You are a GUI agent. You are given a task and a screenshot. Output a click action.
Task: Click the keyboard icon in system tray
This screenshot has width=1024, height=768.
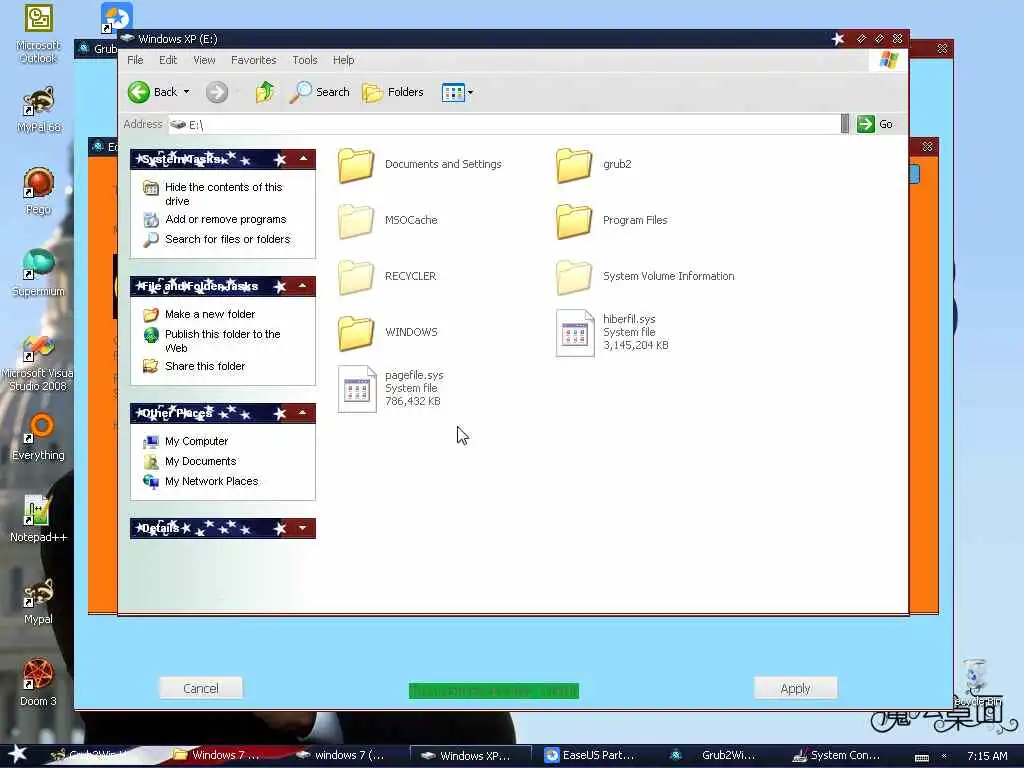[921, 758]
